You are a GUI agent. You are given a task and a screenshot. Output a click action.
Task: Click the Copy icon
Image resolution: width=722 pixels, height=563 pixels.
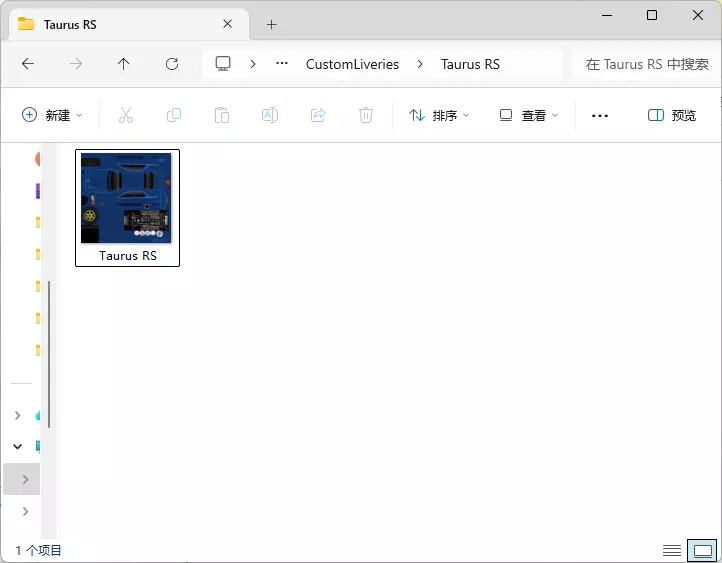(174, 115)
